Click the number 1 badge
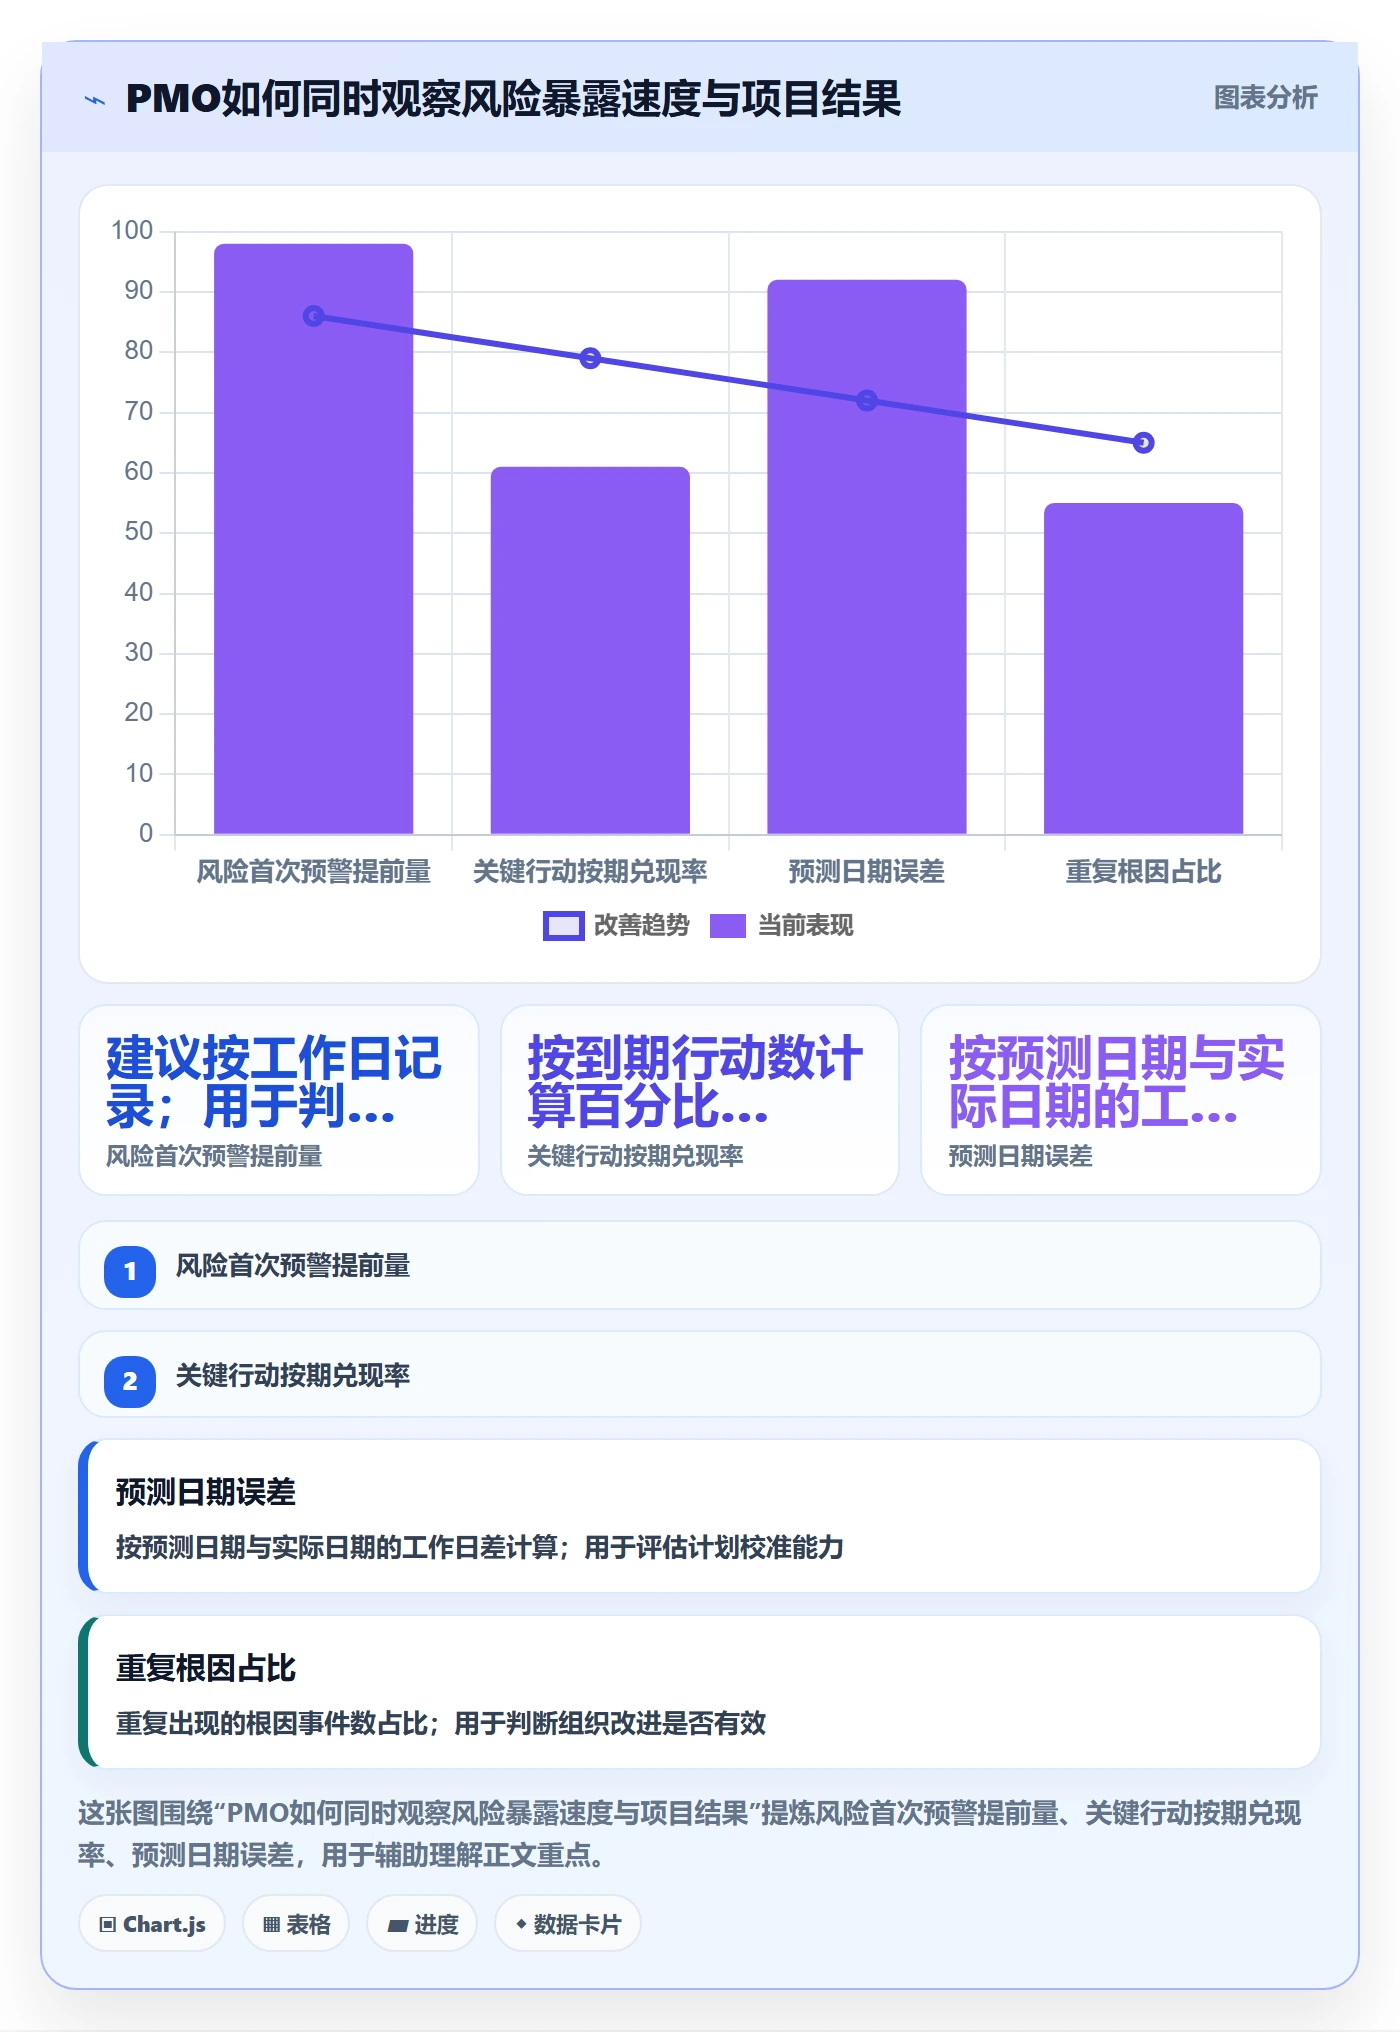This screenshot has height=2032, width=1400. tap(130, 1271)
